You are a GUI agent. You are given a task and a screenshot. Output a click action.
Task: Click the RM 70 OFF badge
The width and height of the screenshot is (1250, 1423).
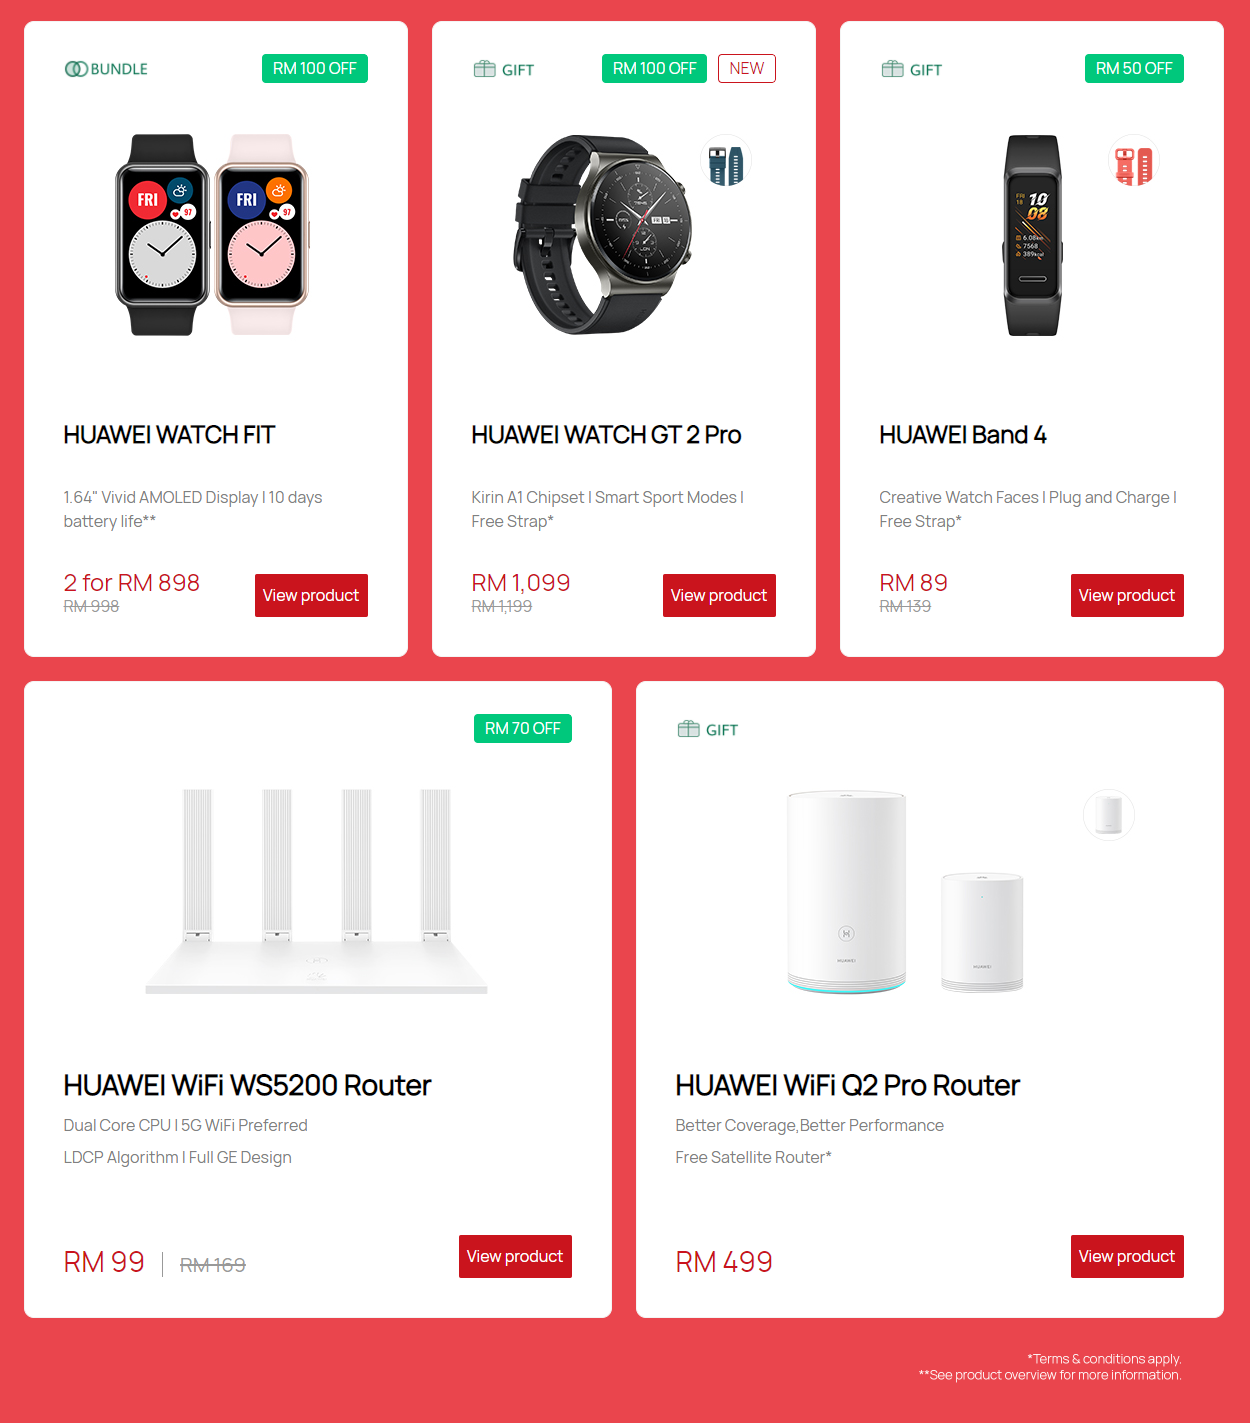coord(523,728)
